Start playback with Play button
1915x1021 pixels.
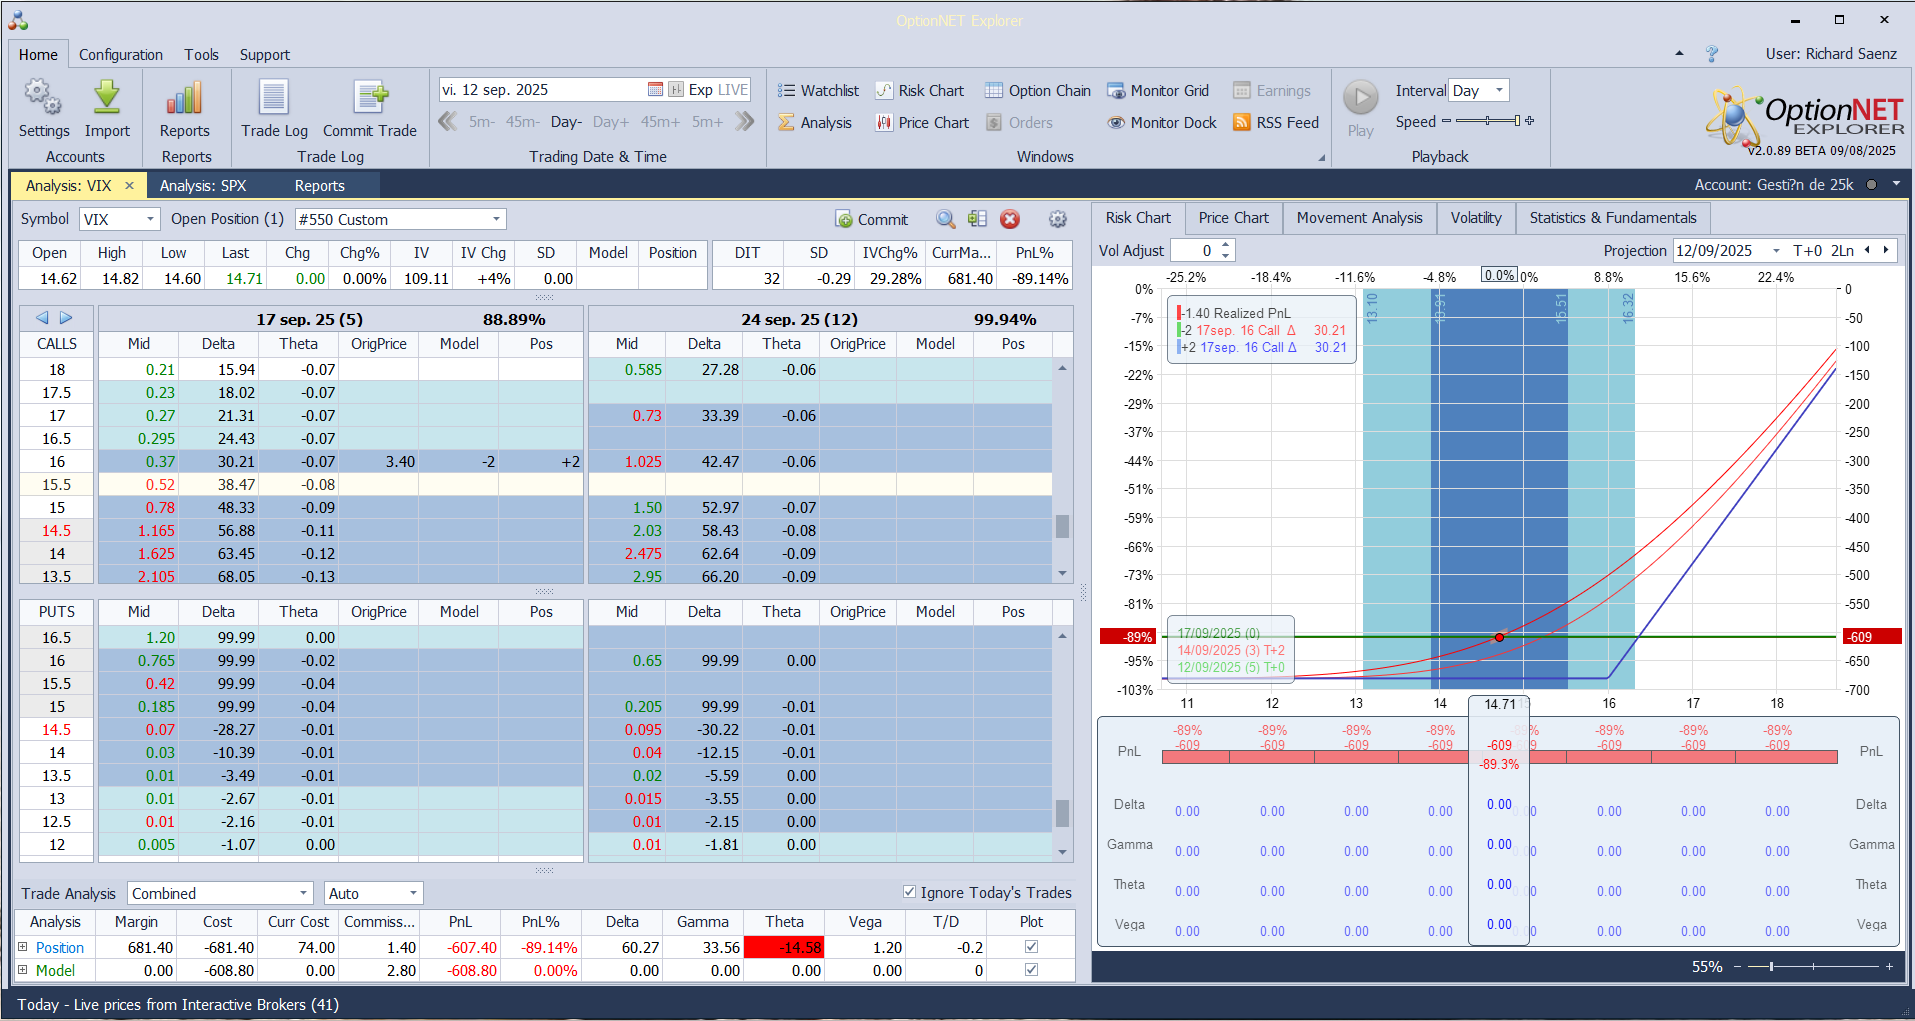click(1360, 98)
